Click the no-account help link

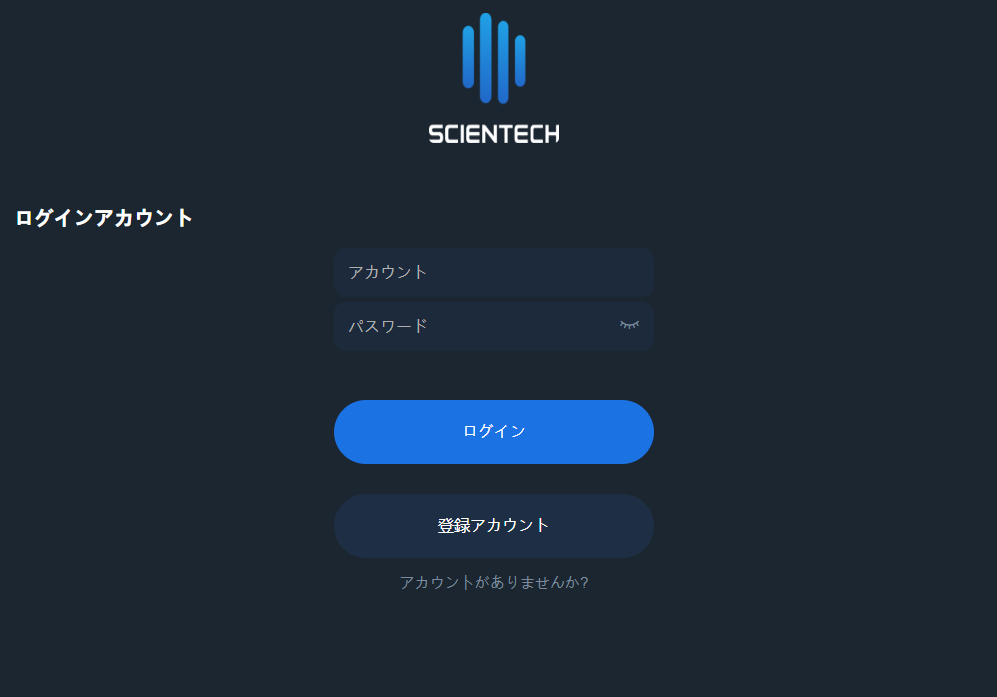coord(494,581)
